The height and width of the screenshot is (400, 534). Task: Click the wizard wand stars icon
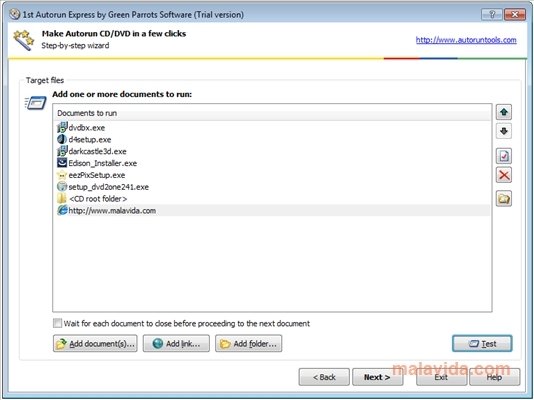(x=23, y=40)
